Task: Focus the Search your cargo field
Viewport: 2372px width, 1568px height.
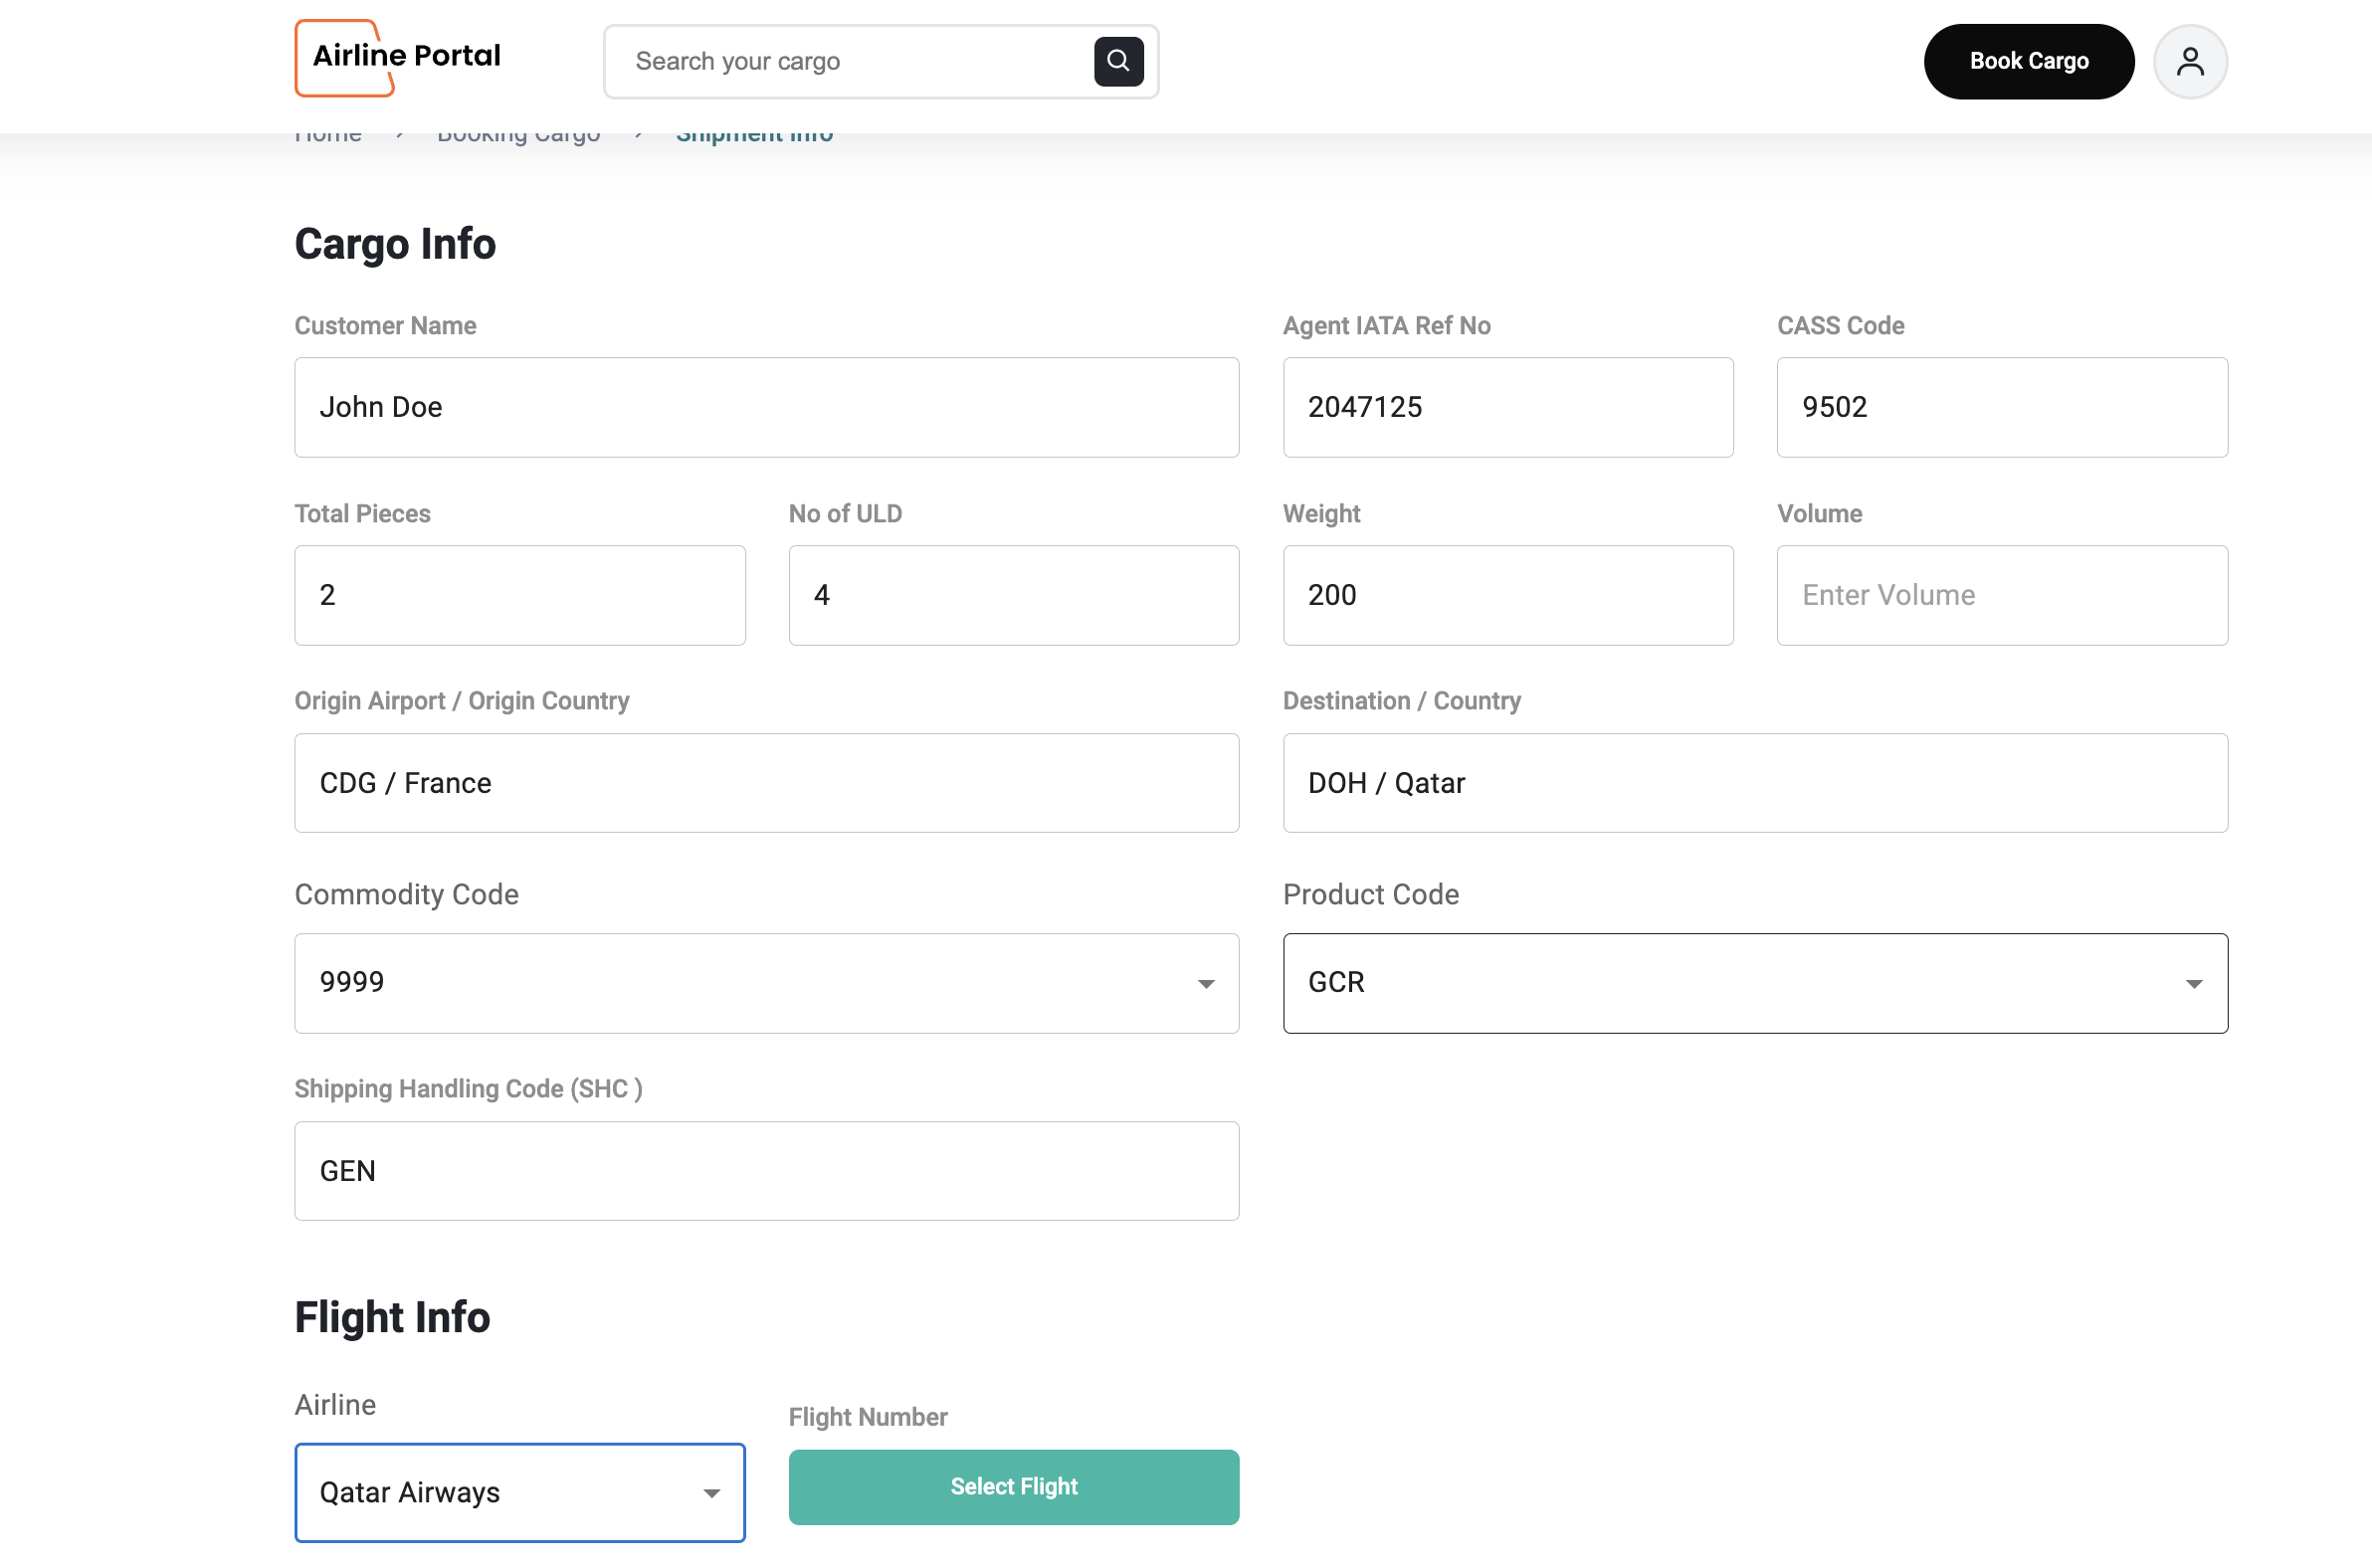Action: click(850, 61)
